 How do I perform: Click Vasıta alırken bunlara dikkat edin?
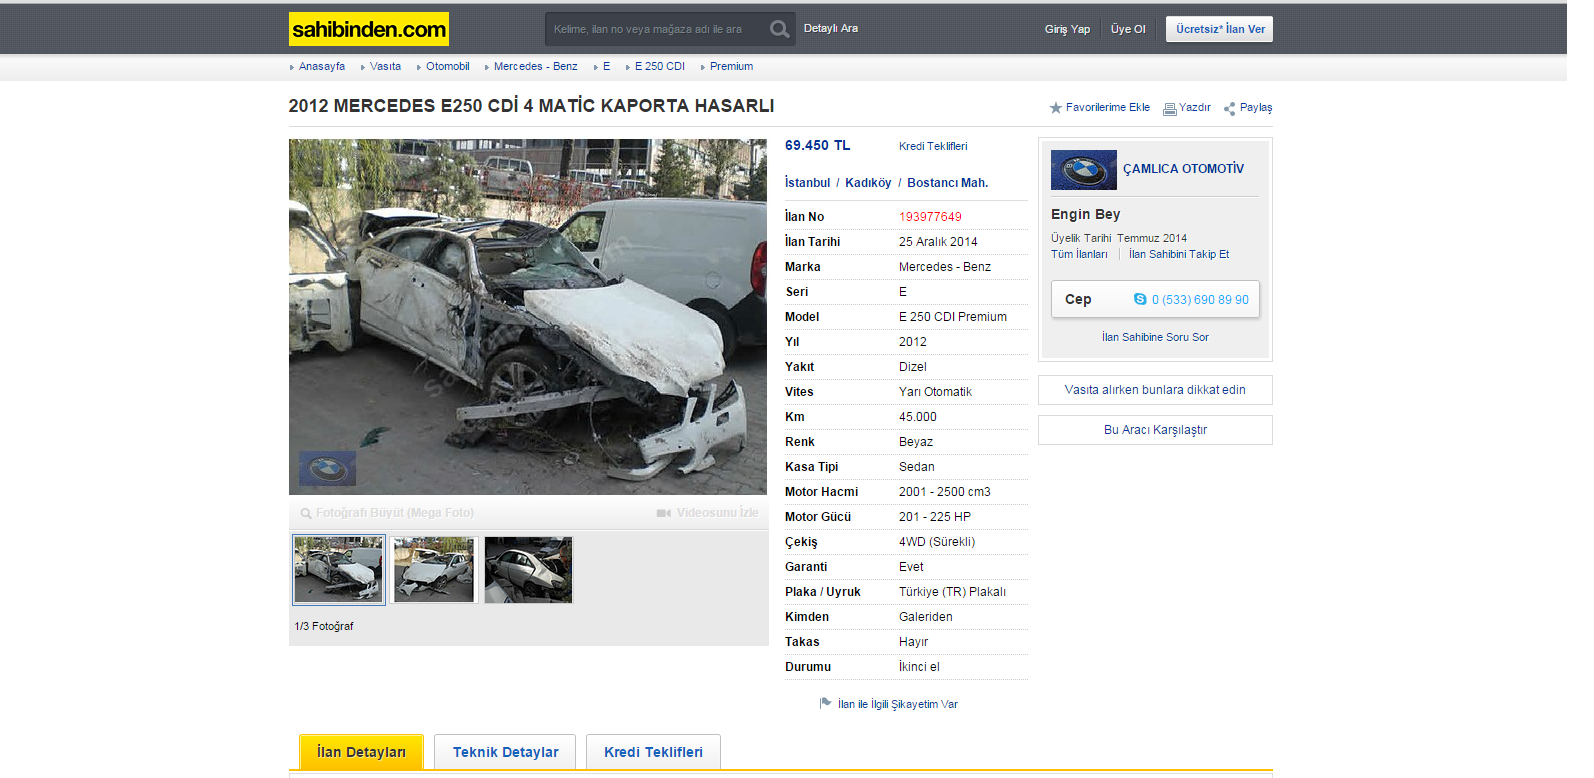(1155, 390)
